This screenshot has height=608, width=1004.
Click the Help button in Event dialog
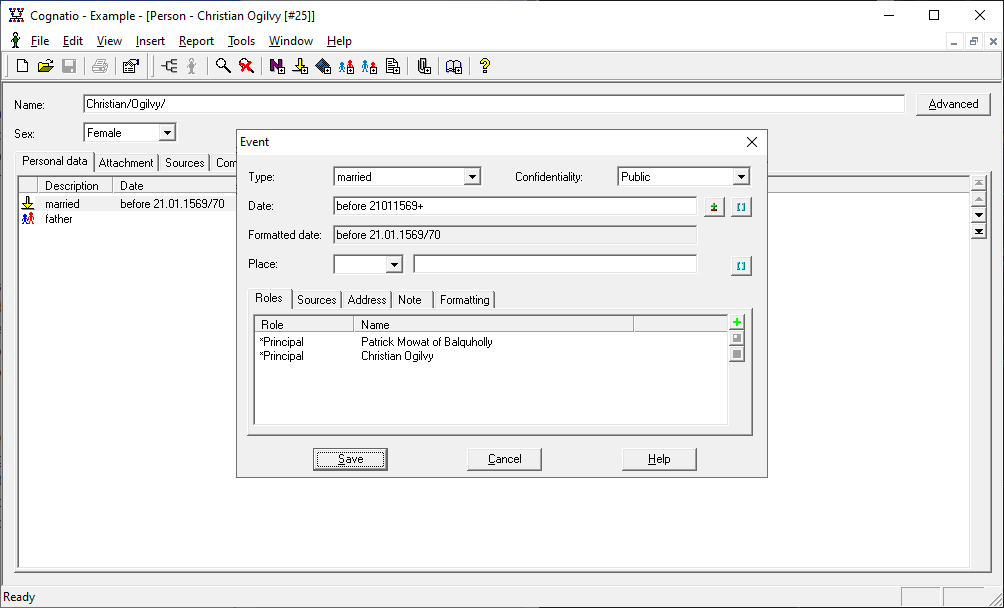[659, 459]
